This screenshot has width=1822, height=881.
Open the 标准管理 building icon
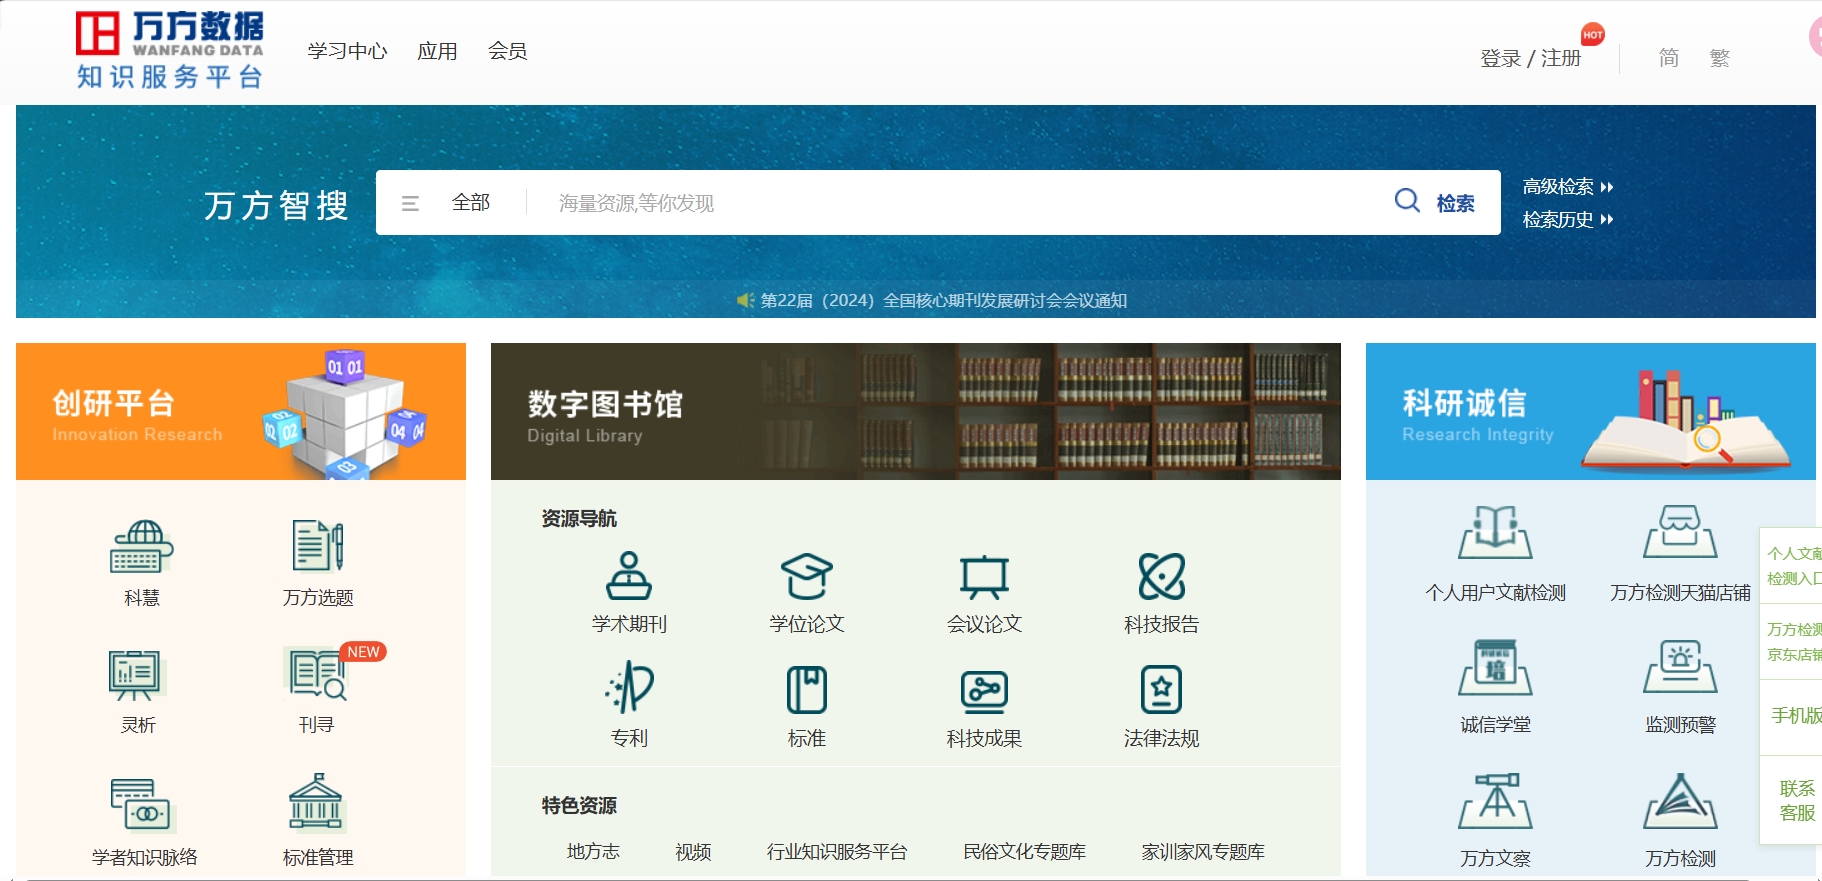(x=316, y=802)
